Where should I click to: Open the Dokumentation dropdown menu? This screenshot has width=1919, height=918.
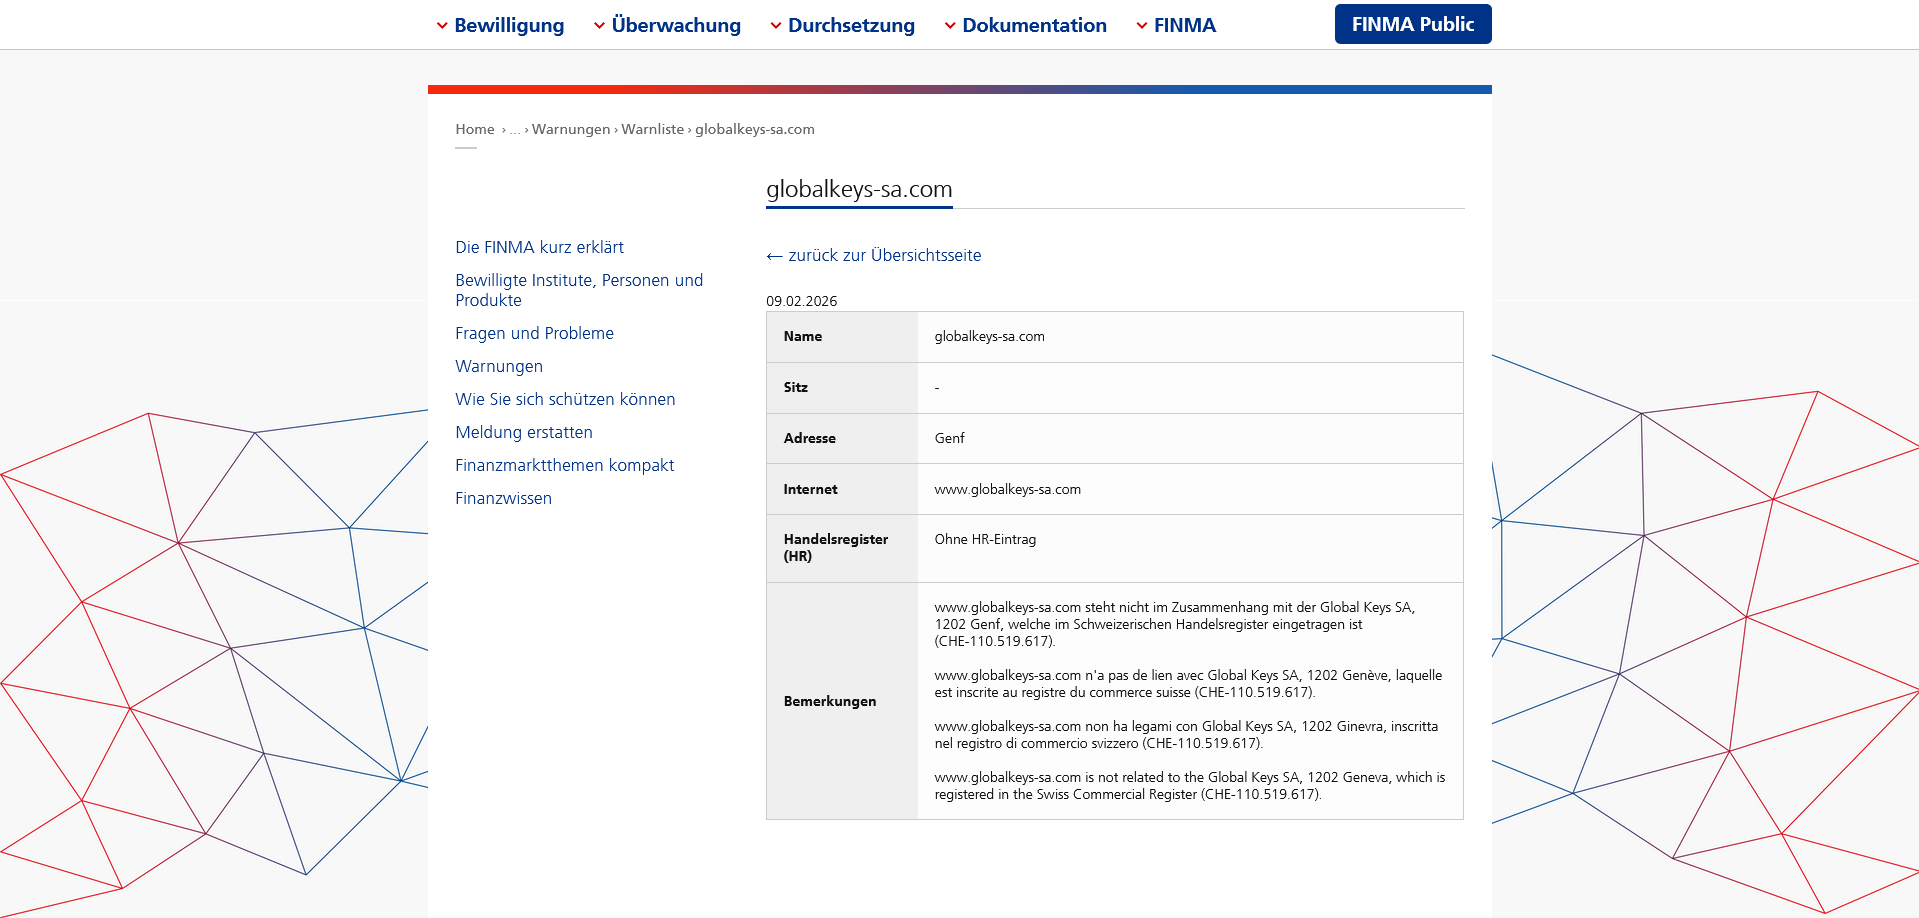coord(1025,25)
